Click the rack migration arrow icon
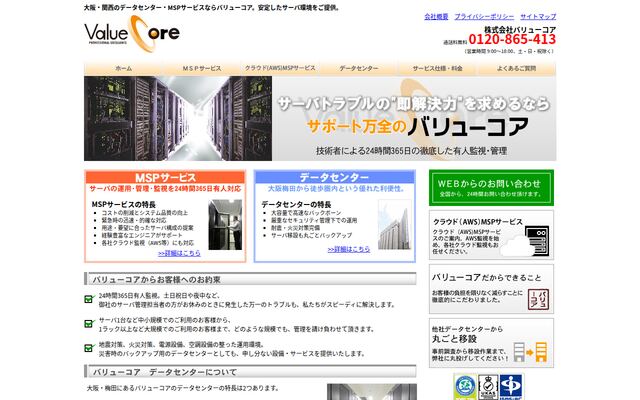This screenshot has height=400, width=640. click(530, 352)
